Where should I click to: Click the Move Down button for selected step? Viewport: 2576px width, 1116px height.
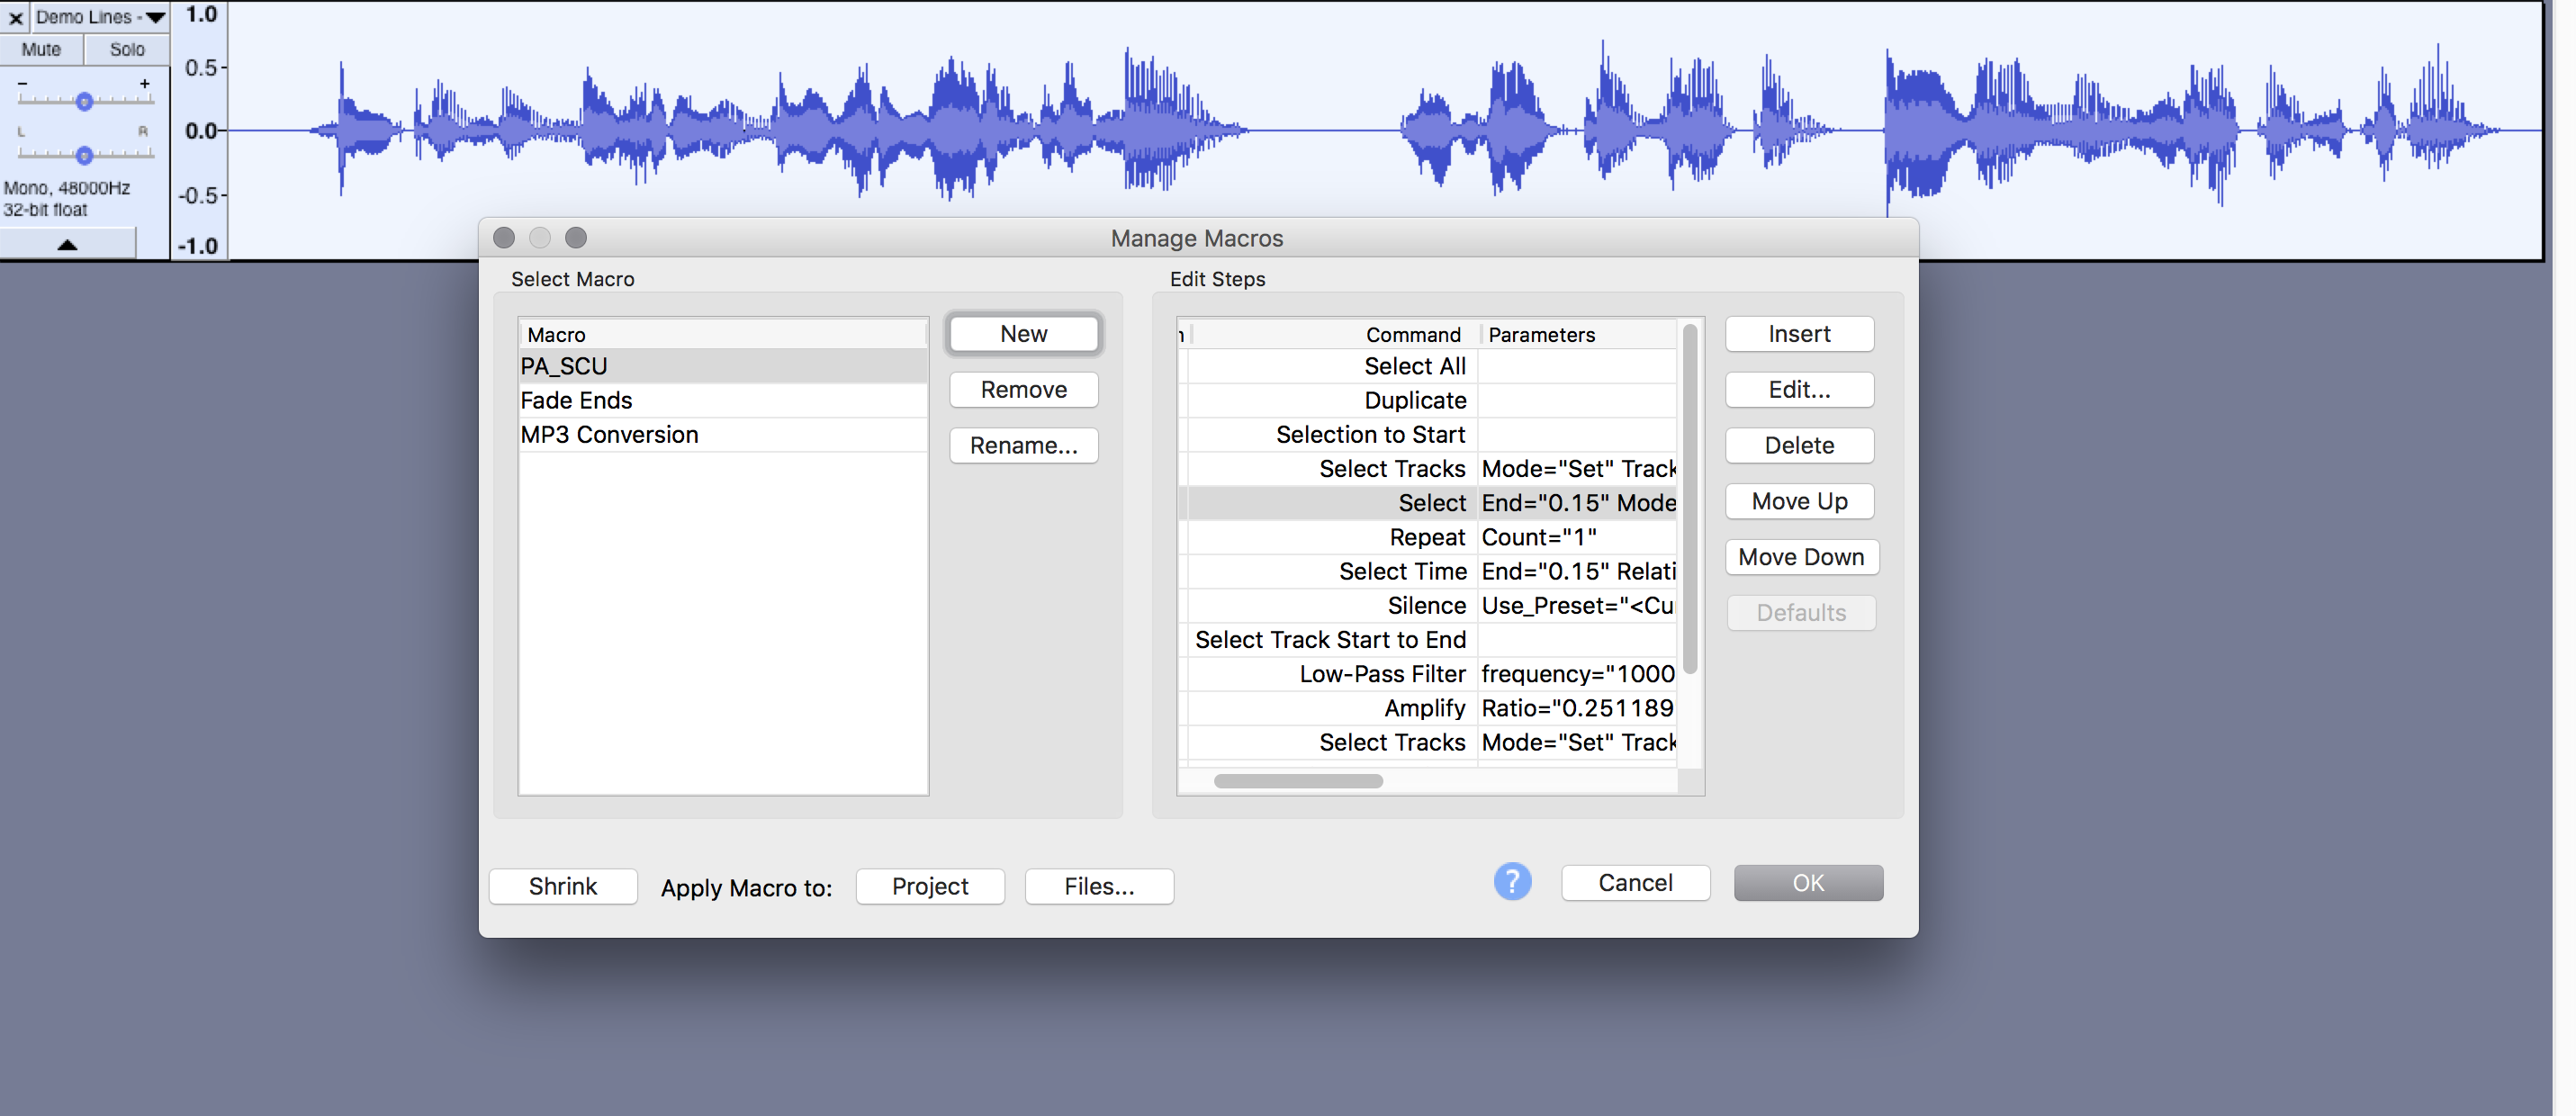[1800, 555]
